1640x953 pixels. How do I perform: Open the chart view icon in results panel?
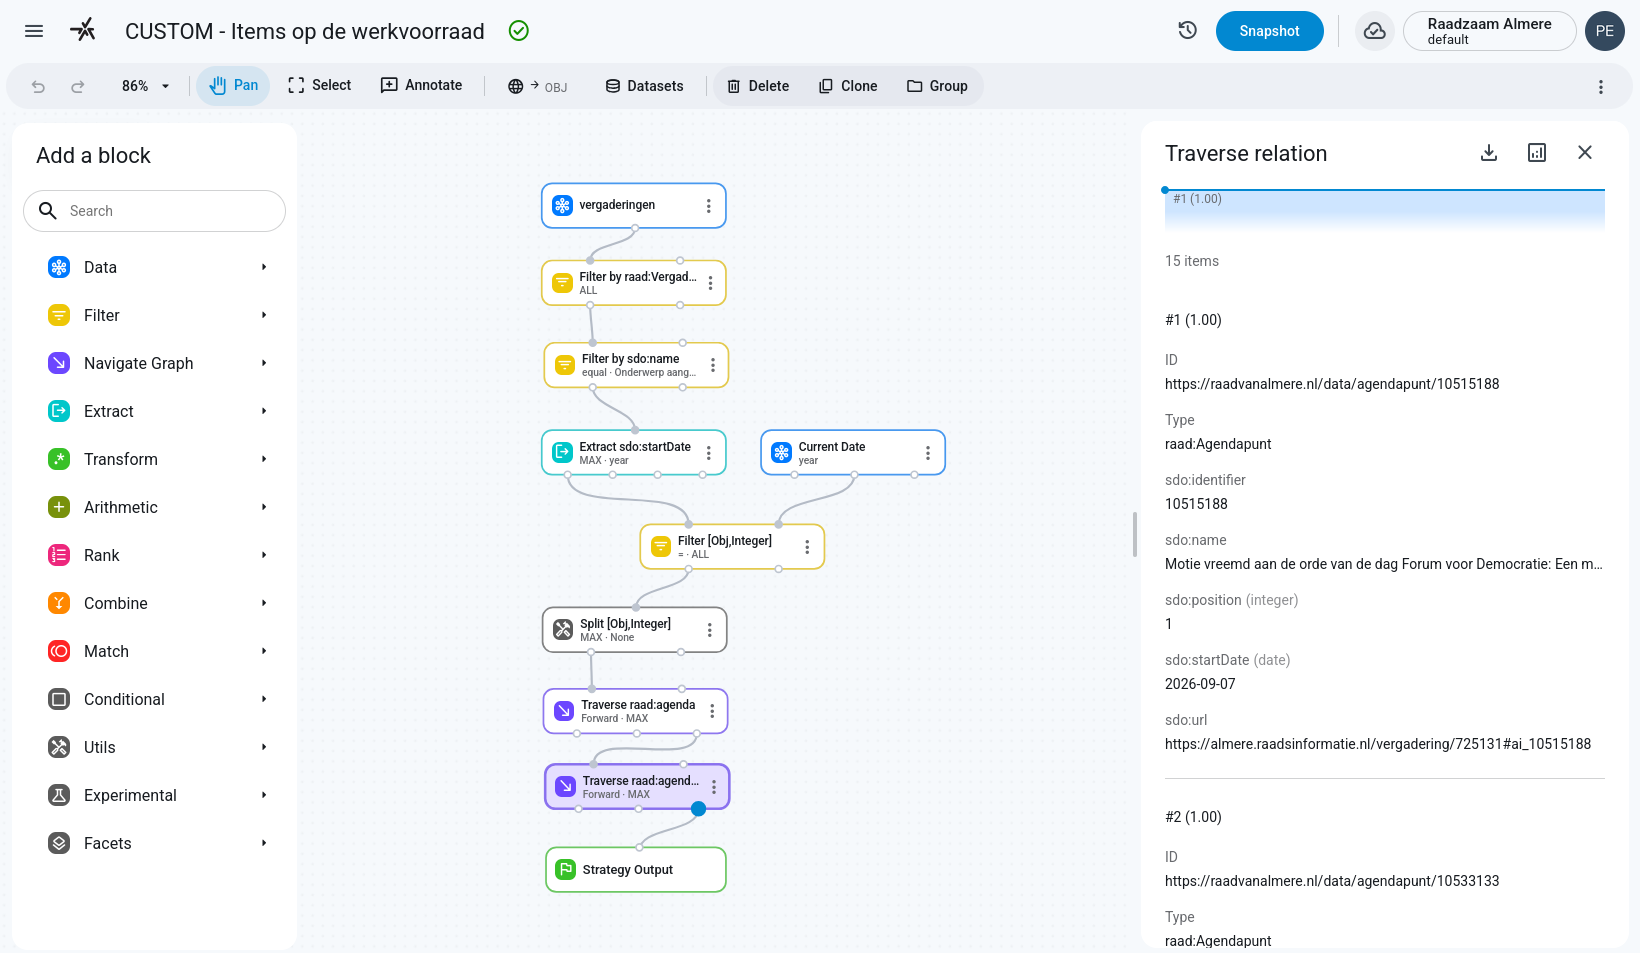tap(1537, 152)
